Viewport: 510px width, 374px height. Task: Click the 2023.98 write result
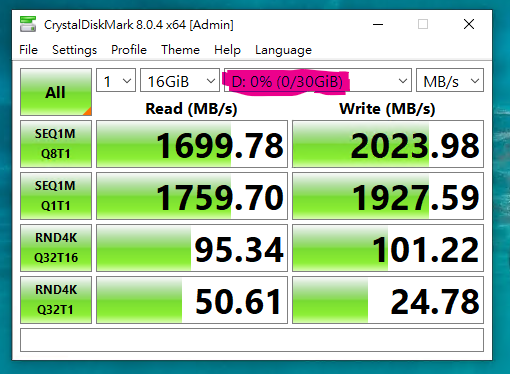388,144
